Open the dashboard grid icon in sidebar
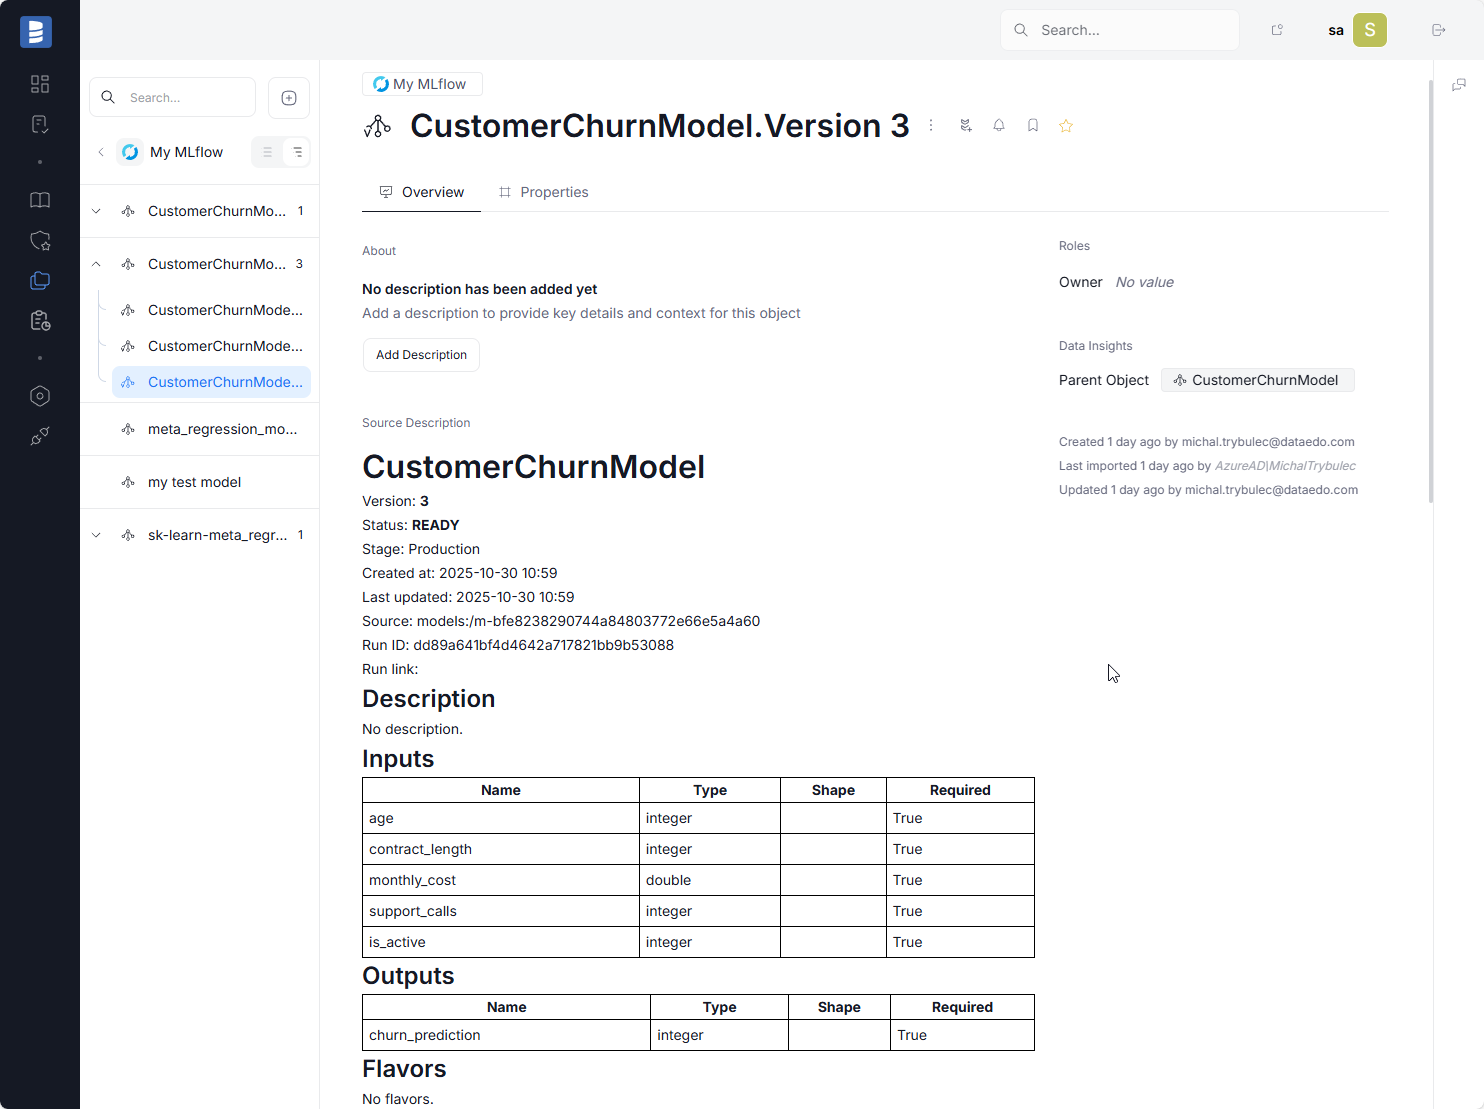The image size is (1484, 1109). point(40,84)
